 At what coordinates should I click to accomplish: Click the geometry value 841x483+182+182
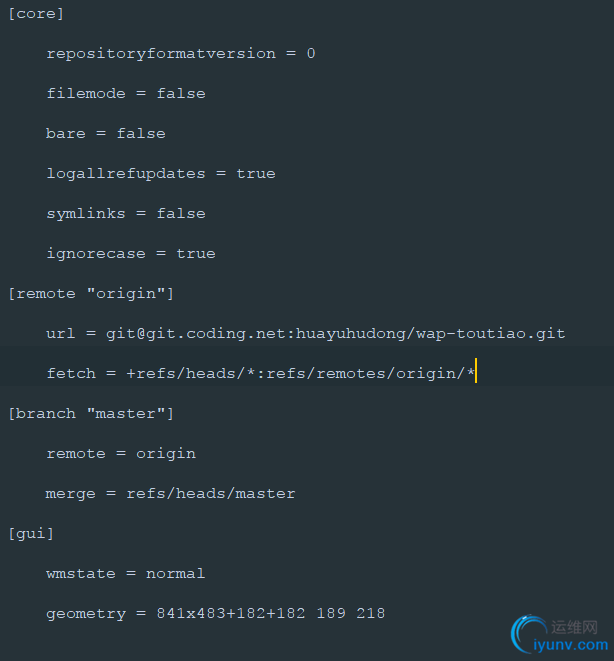pos(231,613)
